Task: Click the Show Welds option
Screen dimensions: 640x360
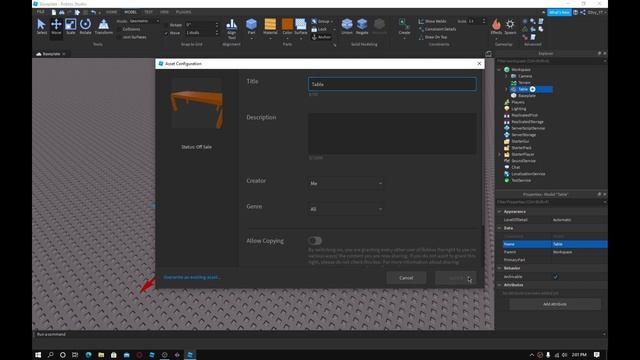Action: 432,21
